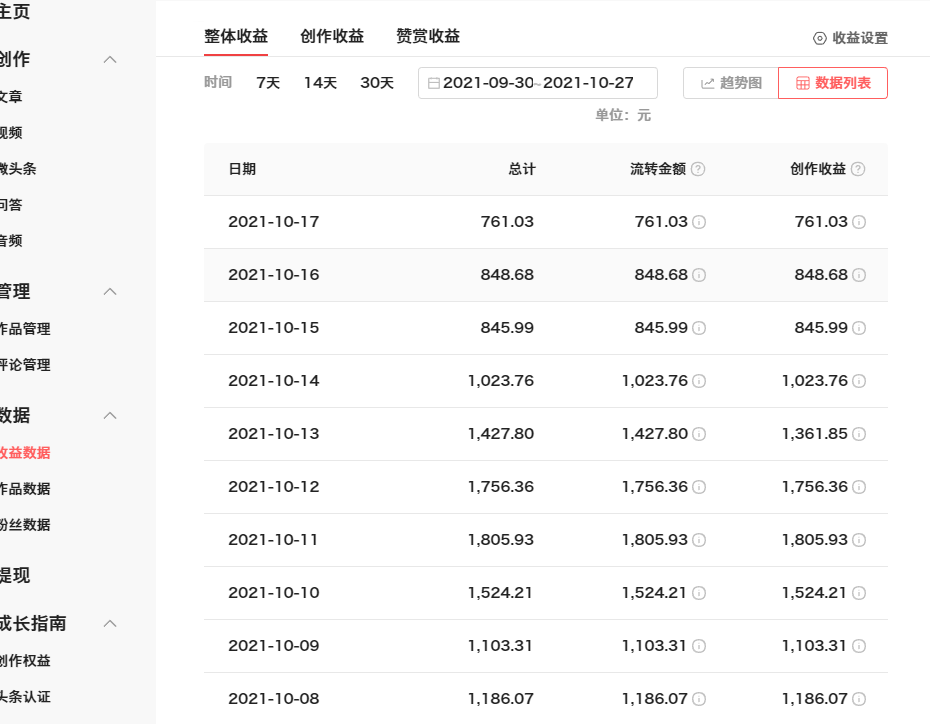Click help icon next to 流转金额 header

click(x=698, y=169)
